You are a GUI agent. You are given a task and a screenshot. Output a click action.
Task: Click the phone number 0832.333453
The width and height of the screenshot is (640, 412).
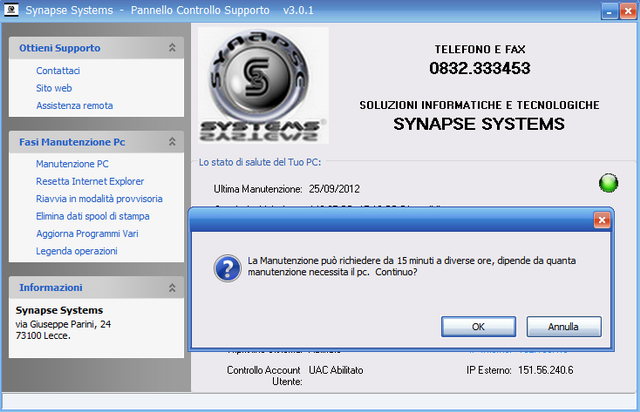[480, 68]
